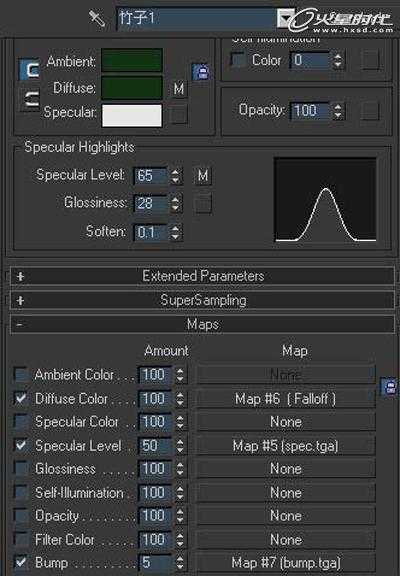Image resolution: width=400 pixels, height=576 pixels.
Task: Open Map #6 (Falloff) map button
Action: pos(286,399)
